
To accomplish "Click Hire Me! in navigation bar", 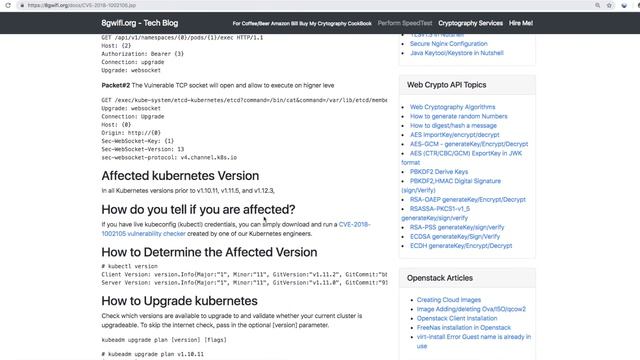I will [x=520, y=23].
